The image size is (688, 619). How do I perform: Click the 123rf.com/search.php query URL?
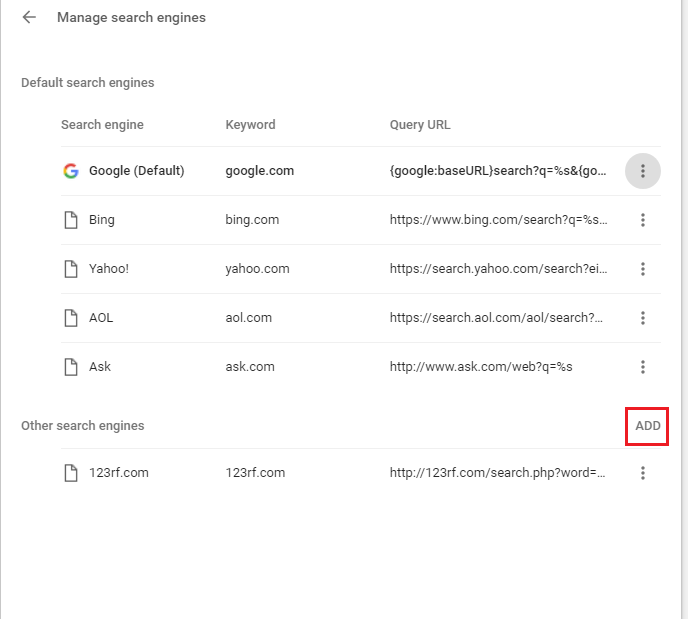point(497,473)
